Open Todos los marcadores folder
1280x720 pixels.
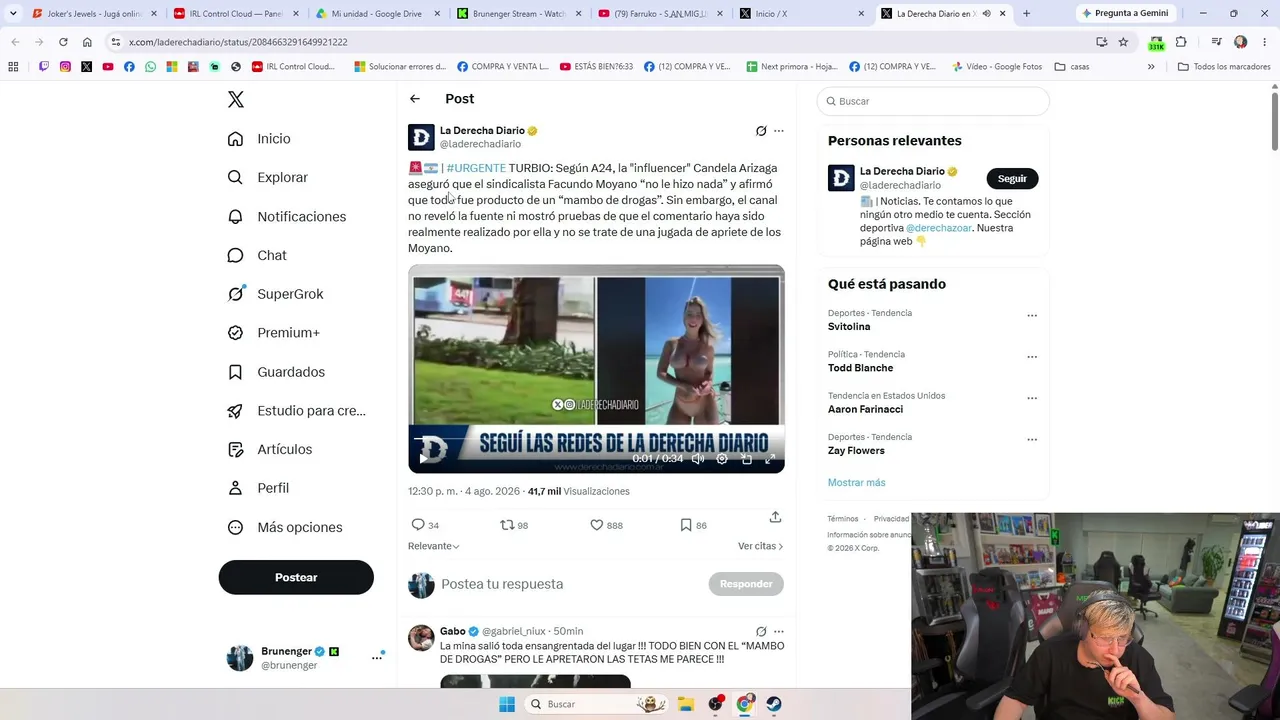(1224, 67)
